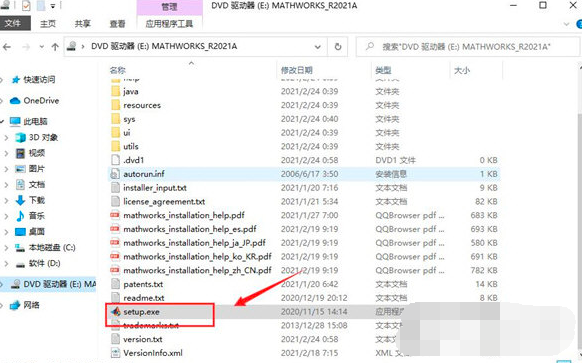Open the address bar history dropdown
The height and width of the screenshot is (363, 582).
pyautogui.click(x=318, y=47)
